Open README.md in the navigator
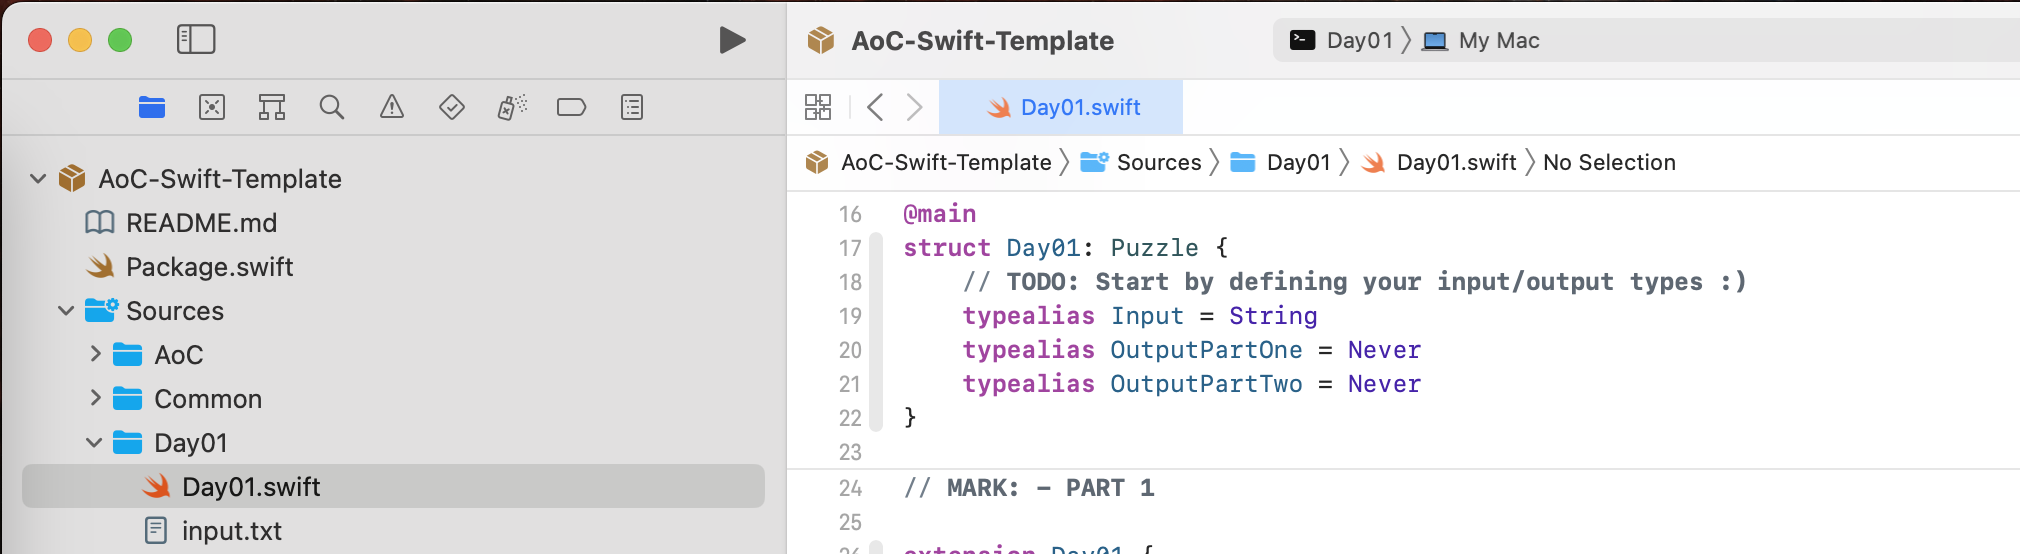Viewport: 2020px width, 554px height. (201, 223)
